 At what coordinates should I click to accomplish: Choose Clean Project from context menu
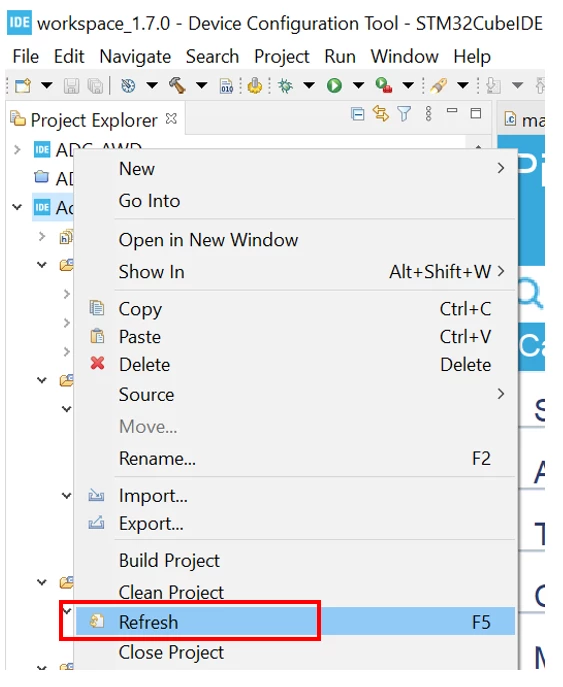(171, 592)
